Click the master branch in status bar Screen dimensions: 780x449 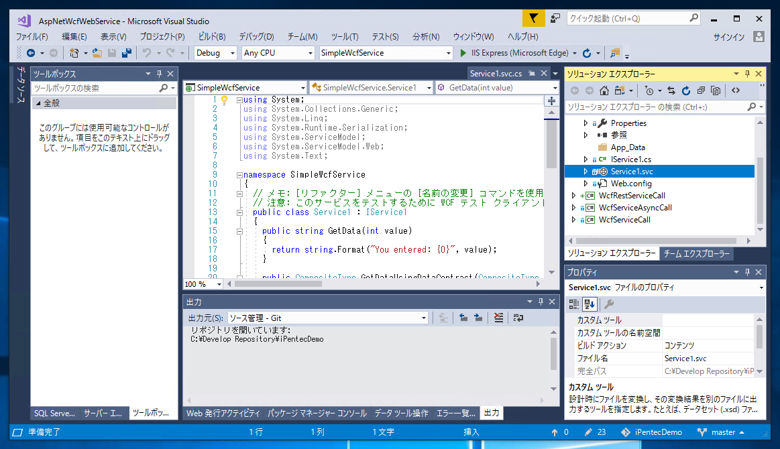click(722, 432)
